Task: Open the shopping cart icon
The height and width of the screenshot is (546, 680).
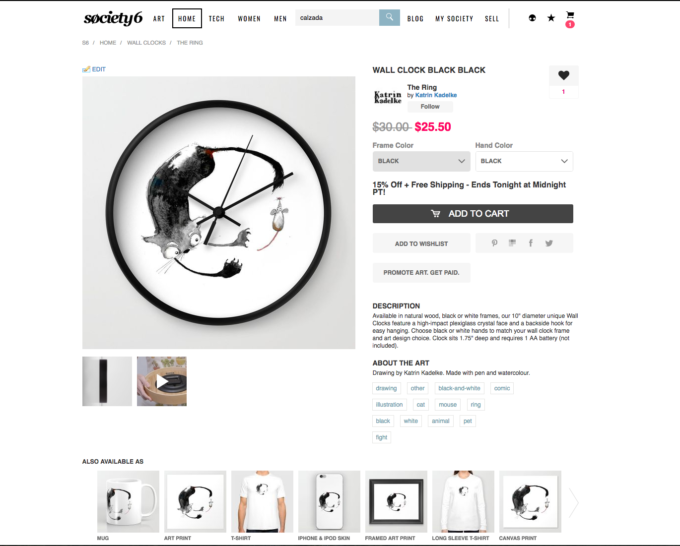Action: click(x=570, y=15)
